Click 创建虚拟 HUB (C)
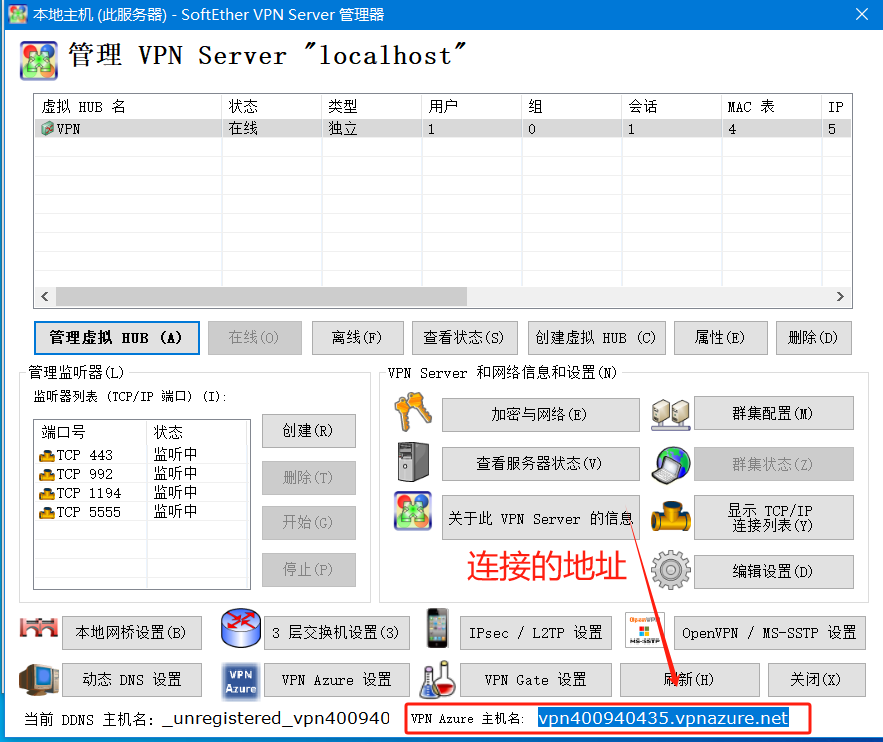 pos(597,338)
